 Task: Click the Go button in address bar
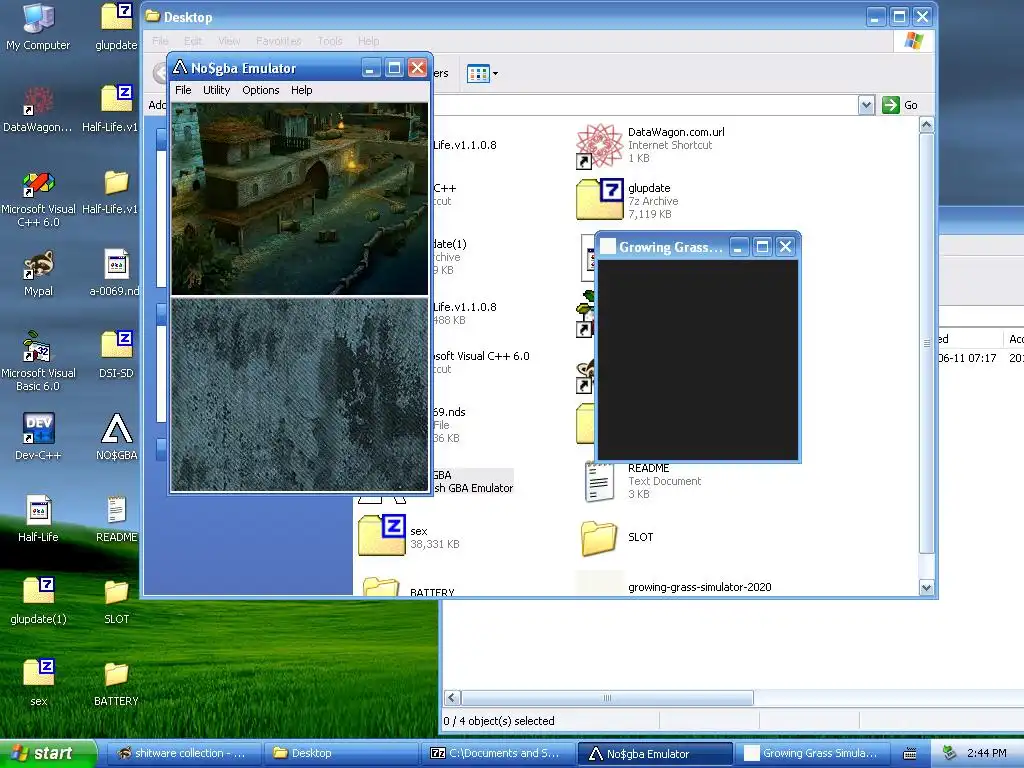pyautogui.click(x=900, y=105)
